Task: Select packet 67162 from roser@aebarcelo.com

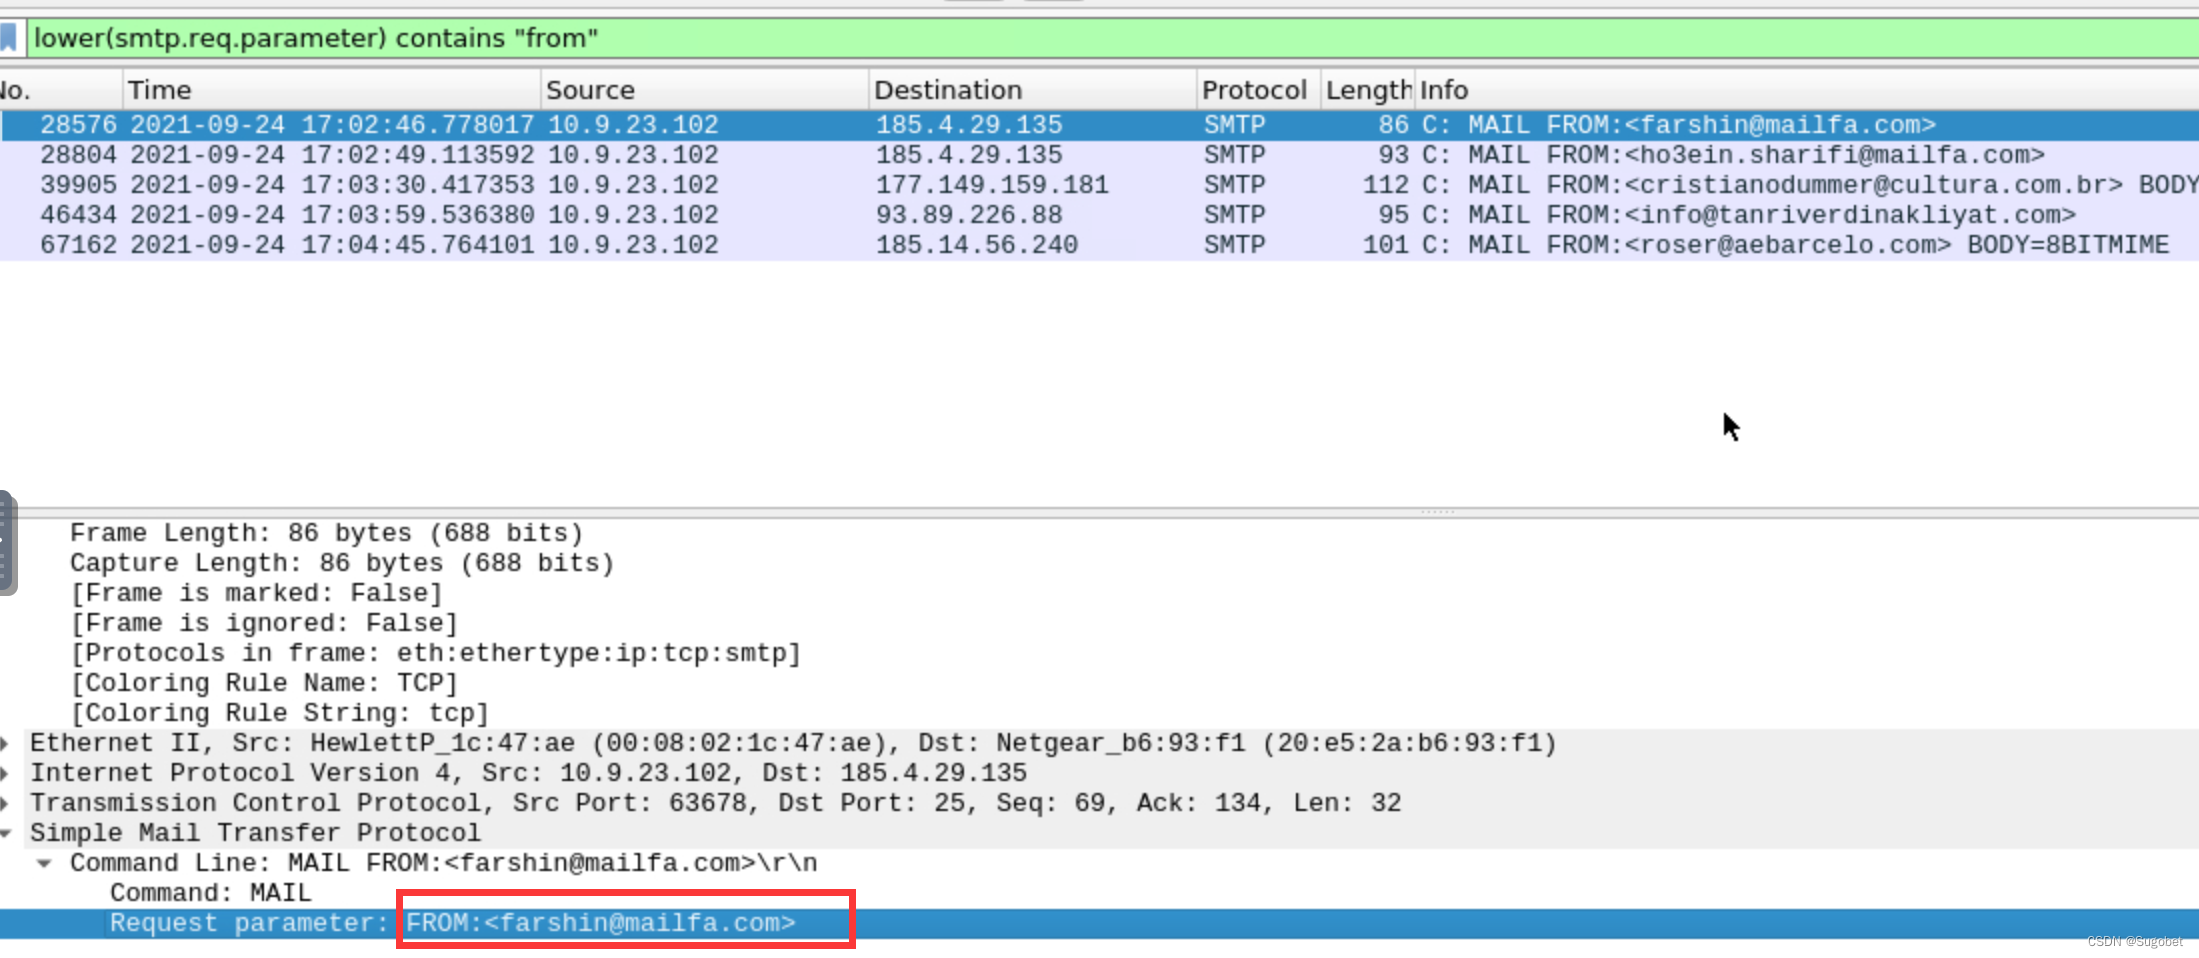Action: click(x=1099, y=245)
